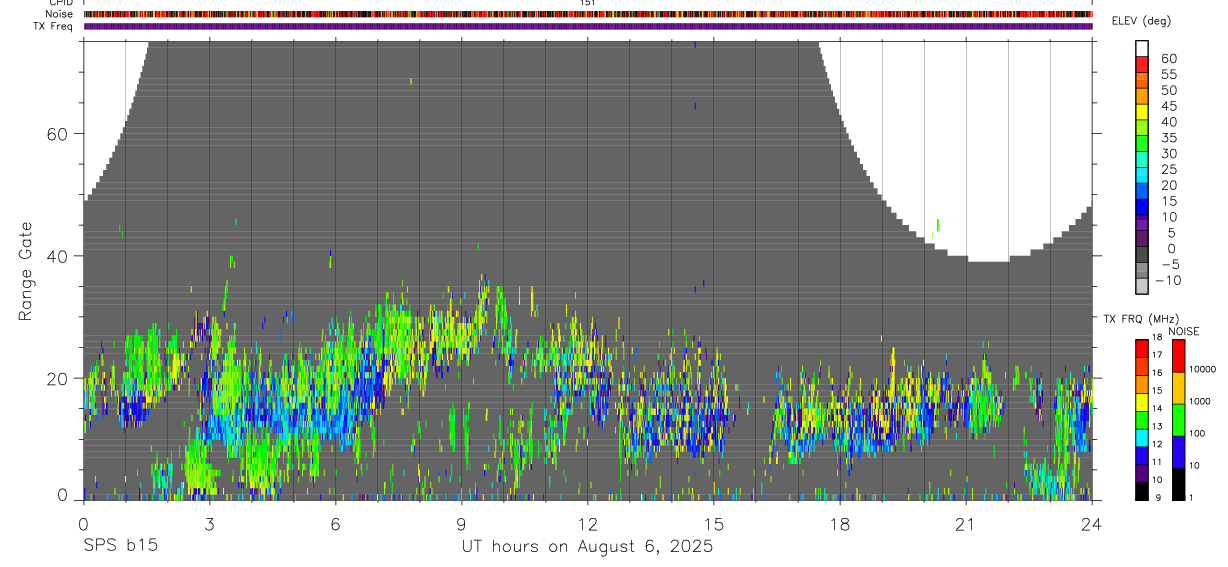
Task: Click the 'ELEV (deg)' colorbar title
Action: pos(1141,21)
